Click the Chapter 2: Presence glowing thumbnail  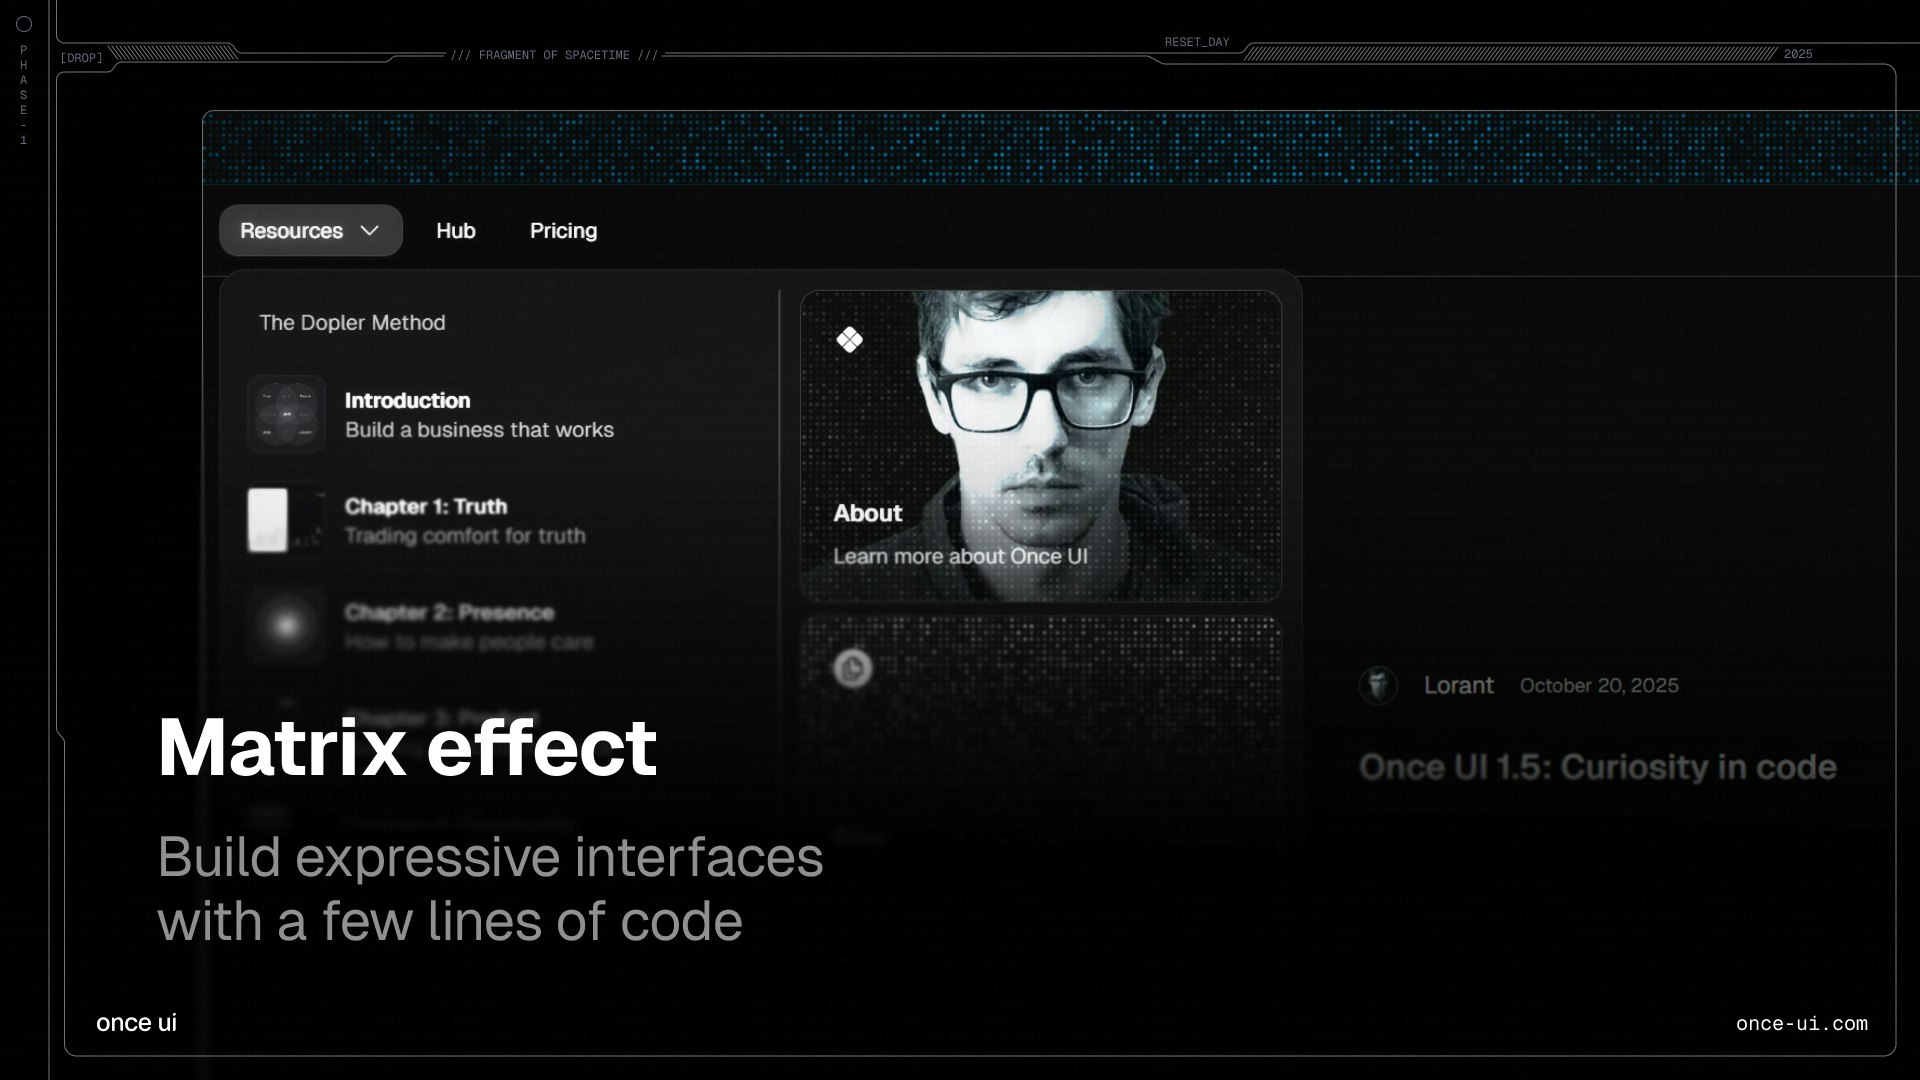tap(287, 626)
